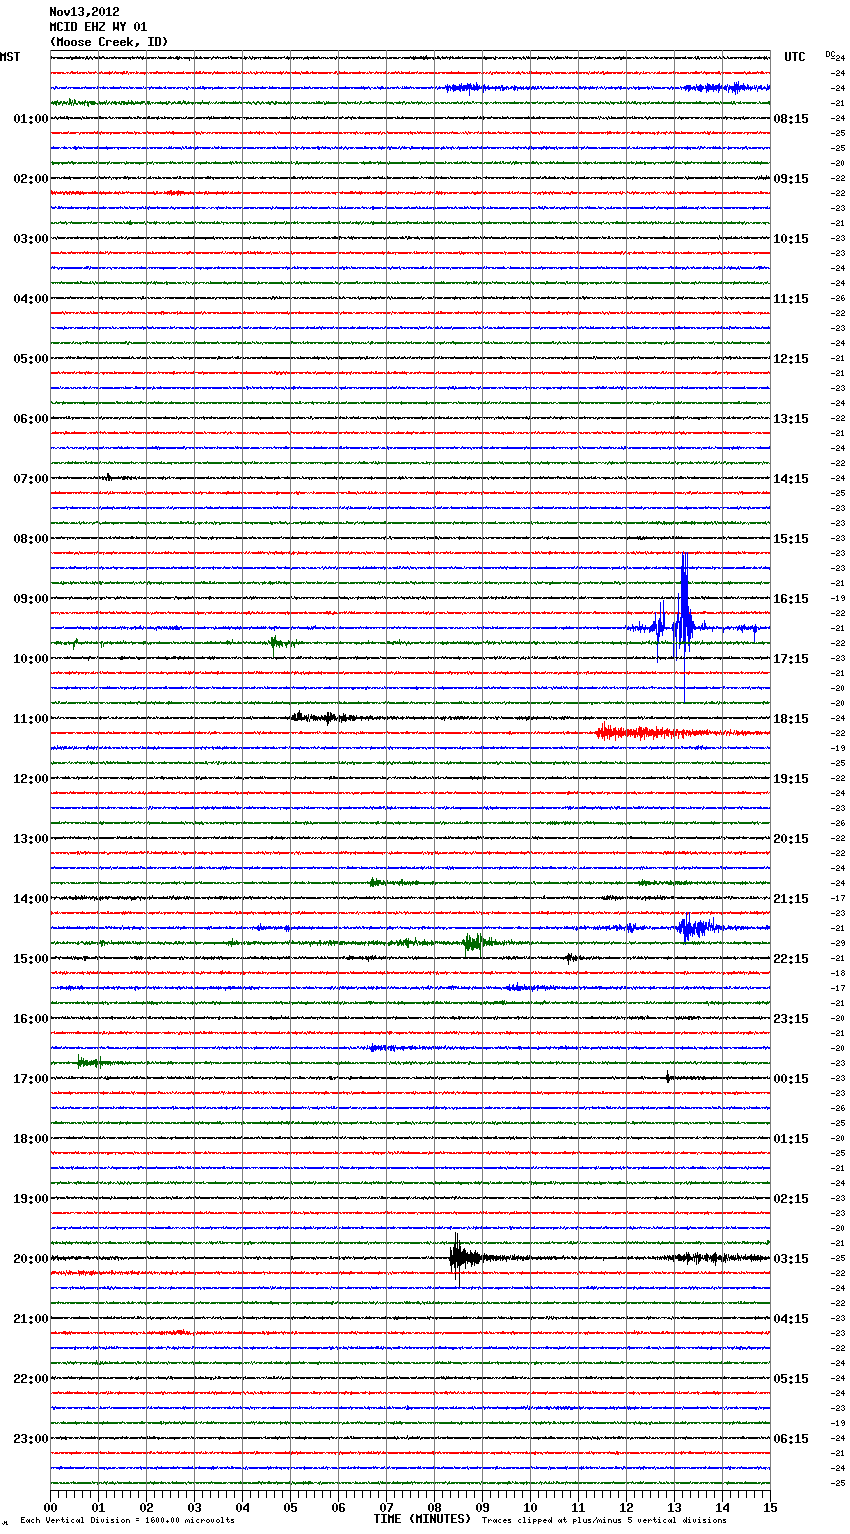Select the 14:00 MST hour label

click(x=30, y=899)
